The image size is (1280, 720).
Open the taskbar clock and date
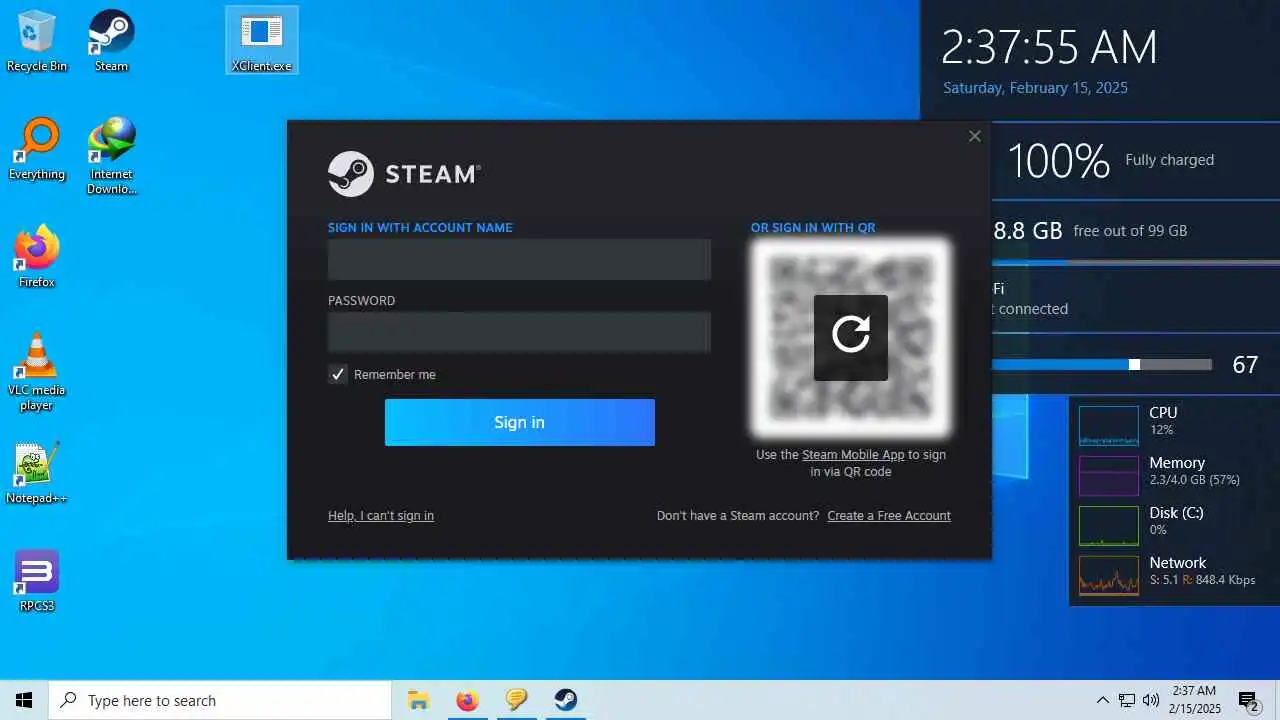1195,700
